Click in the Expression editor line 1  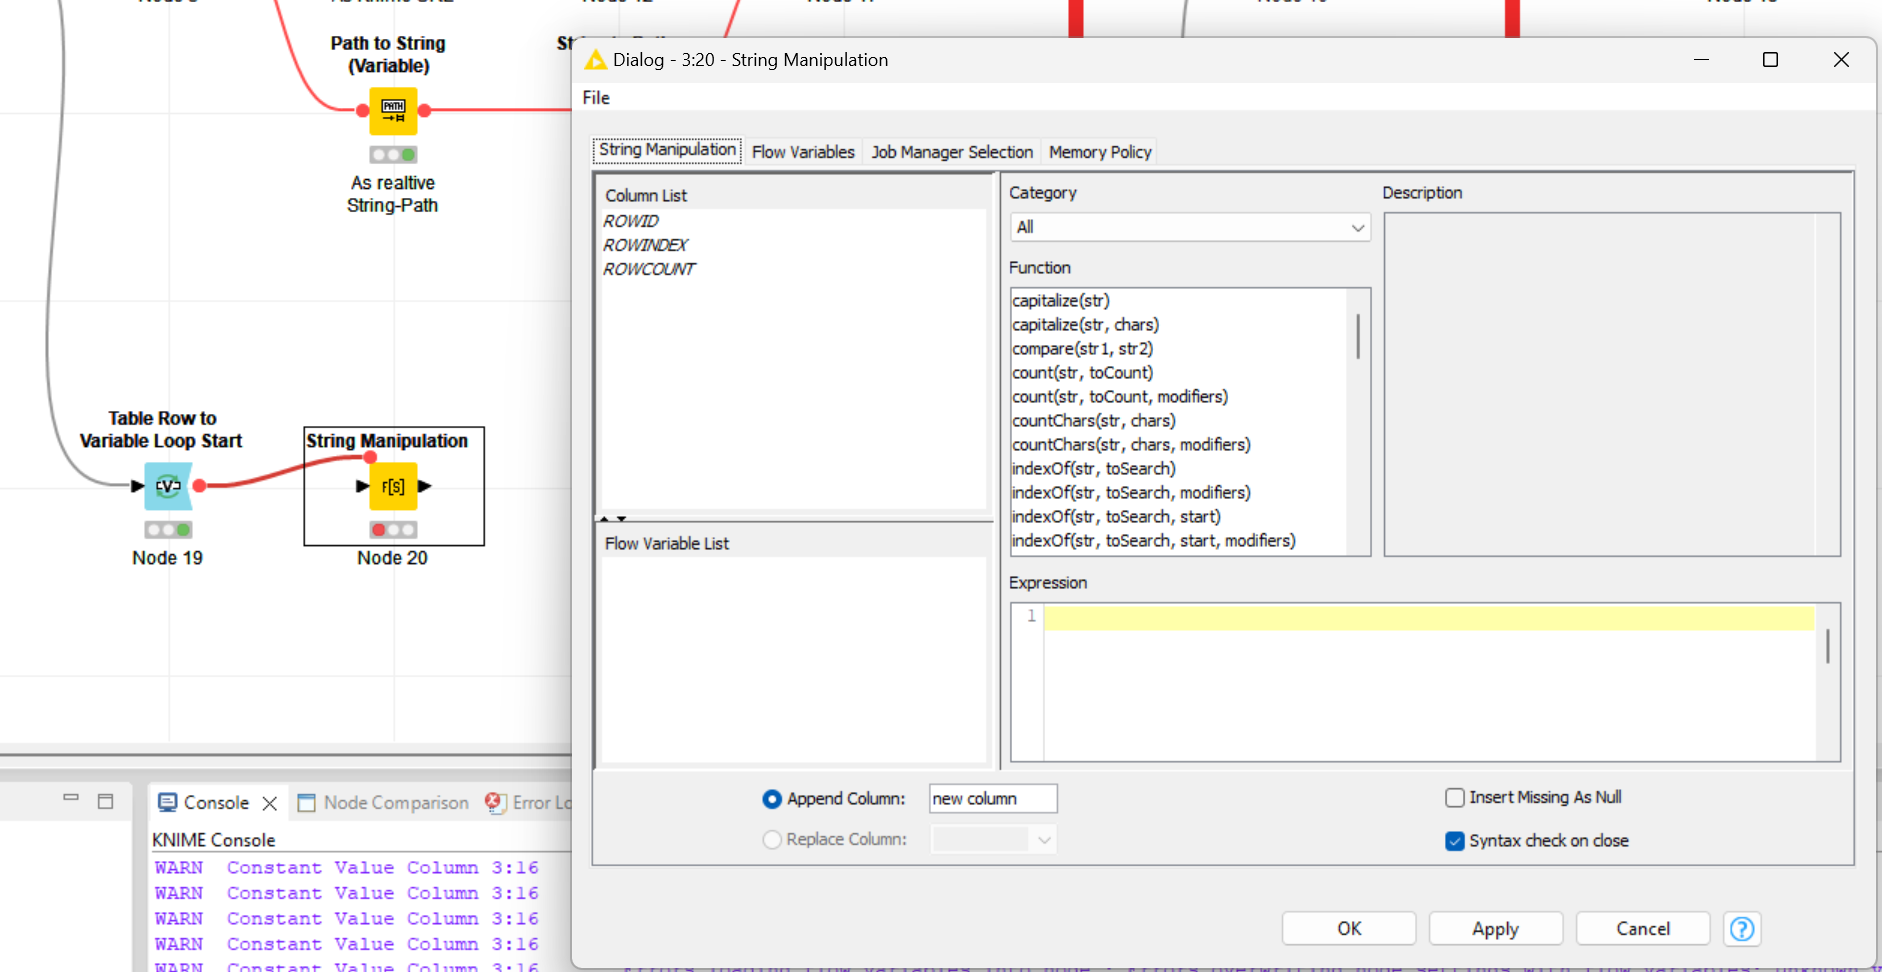click(x=1429, y=618)
